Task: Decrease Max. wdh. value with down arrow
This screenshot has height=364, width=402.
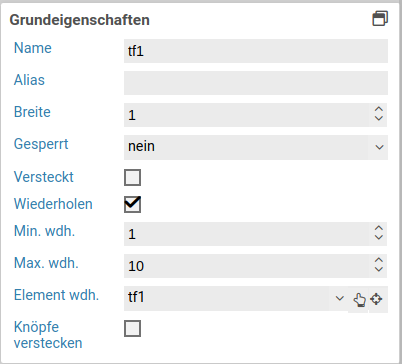Action: [x=378, y=269]
